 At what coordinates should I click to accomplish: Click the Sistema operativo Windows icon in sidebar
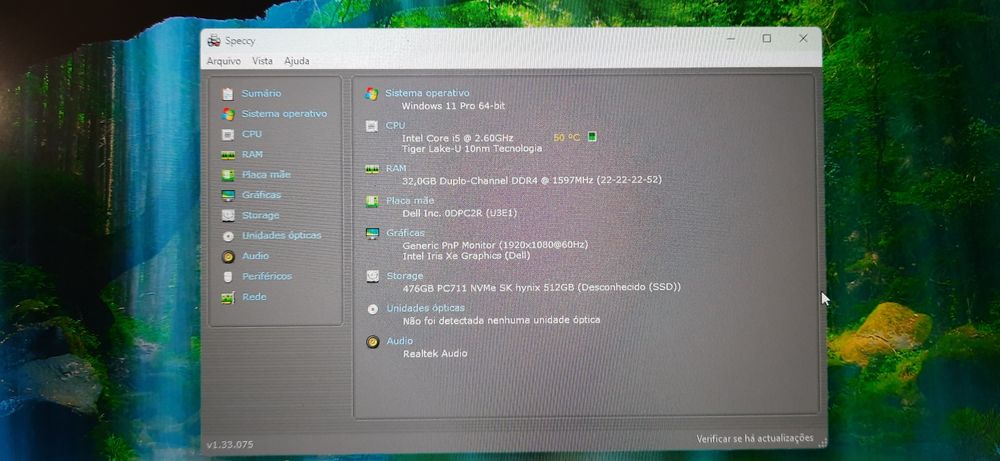228,114
